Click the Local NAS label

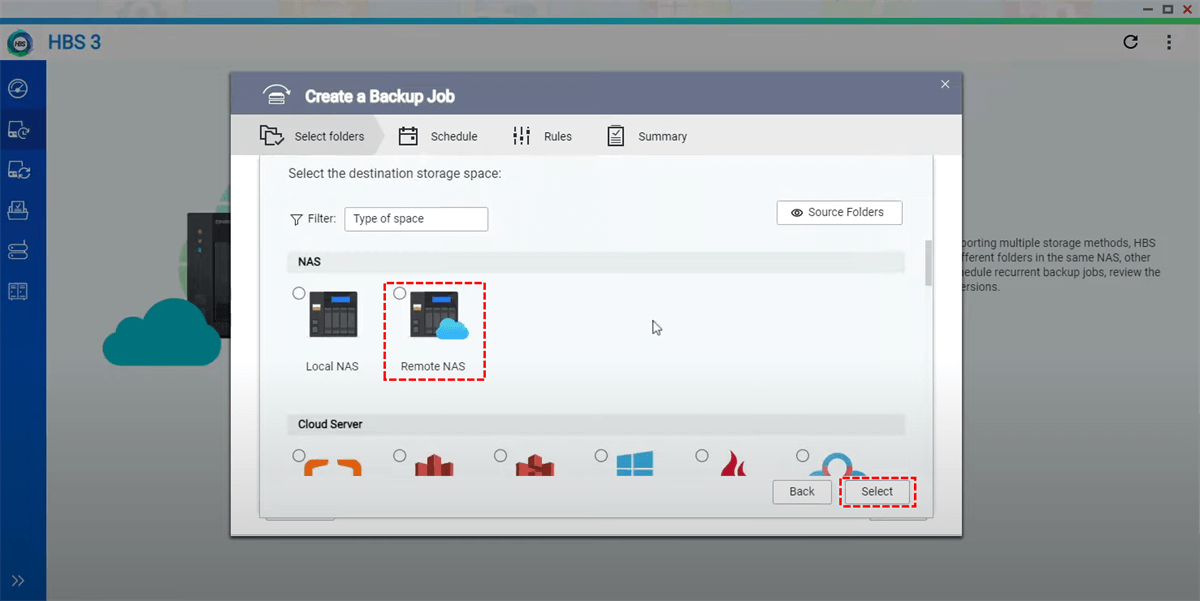pyautogui.click(x=332, y=367)
